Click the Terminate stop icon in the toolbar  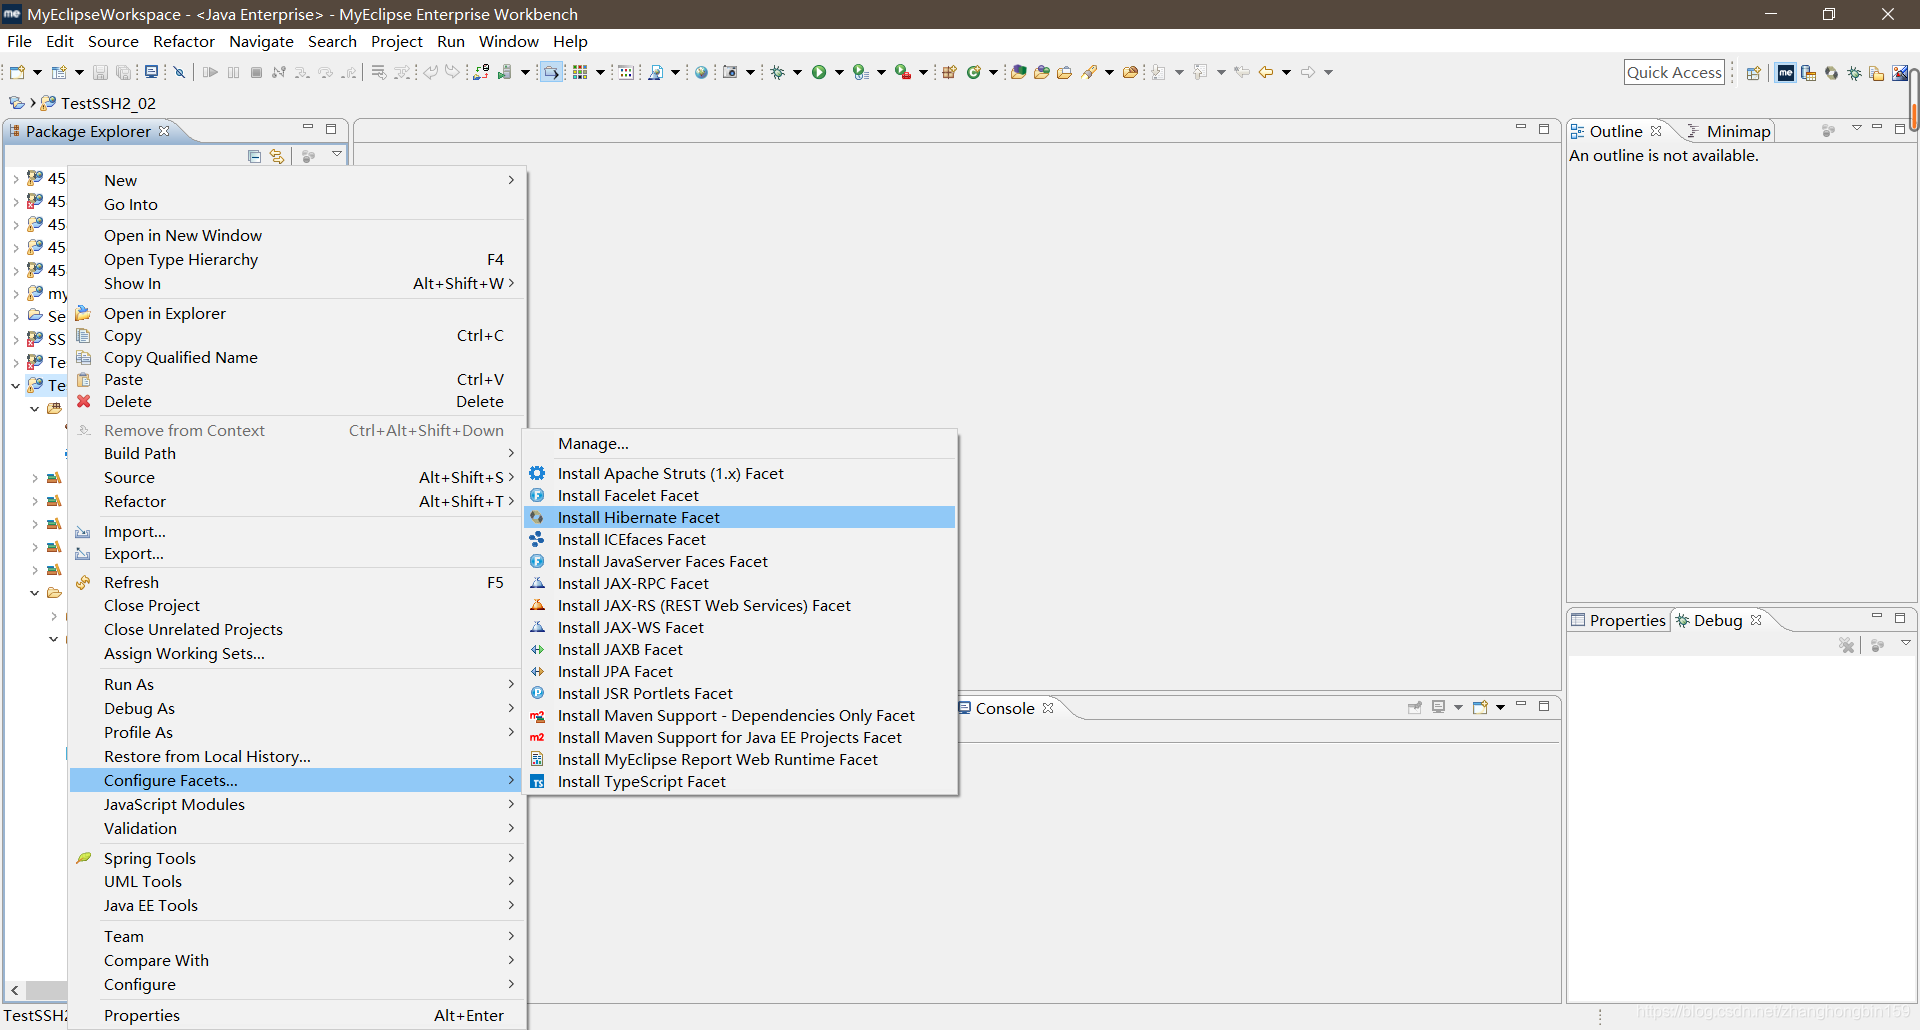[x=256, y=72]
